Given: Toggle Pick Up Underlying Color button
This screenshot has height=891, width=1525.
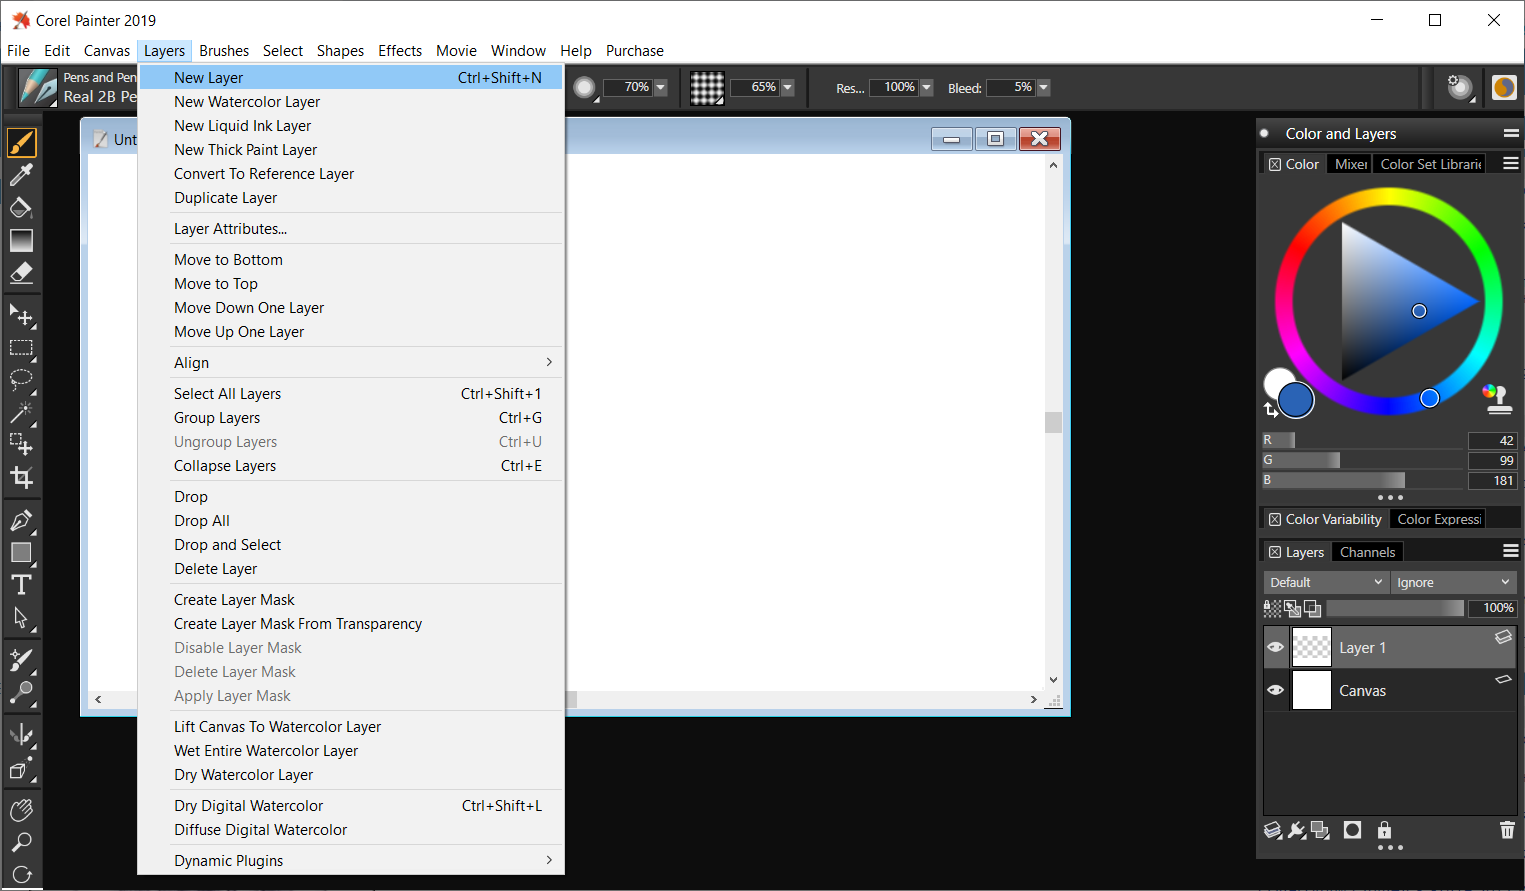Looking at the screenshot, I should 1292,608.
